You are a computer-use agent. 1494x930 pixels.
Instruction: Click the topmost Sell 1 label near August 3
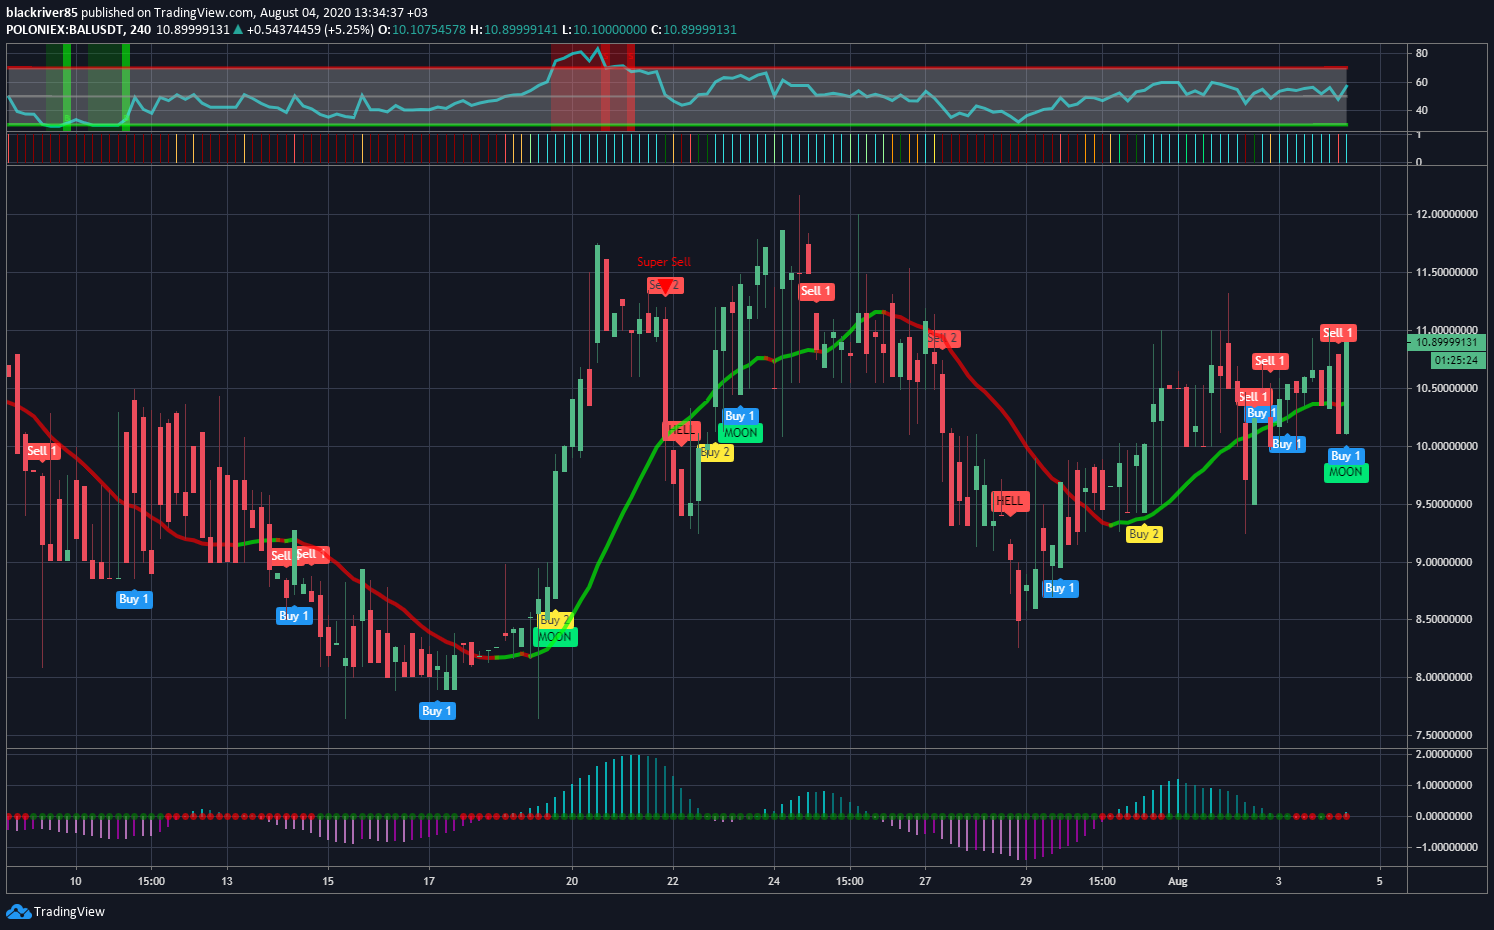tap(1270, 361)
